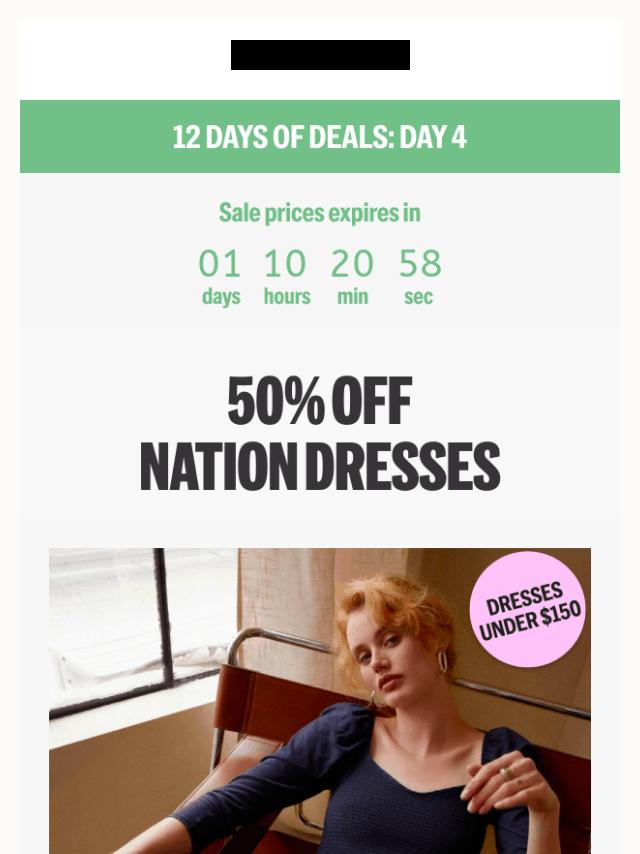Click the redacted brand logo at top
Image resolution: width=640 pixels, height=854 pixels.
coord(320,55)
